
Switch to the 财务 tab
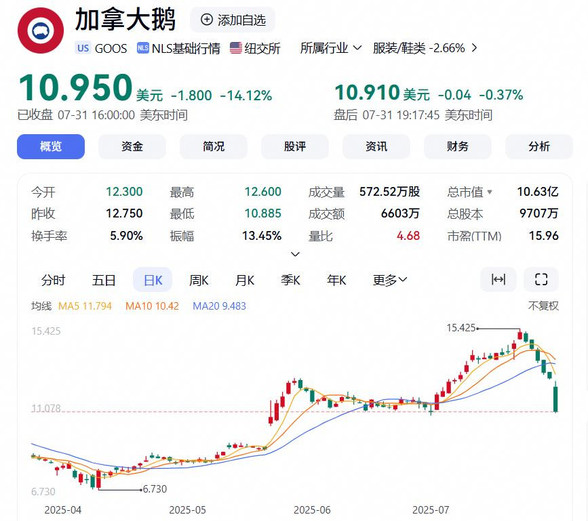click(457, 146)
